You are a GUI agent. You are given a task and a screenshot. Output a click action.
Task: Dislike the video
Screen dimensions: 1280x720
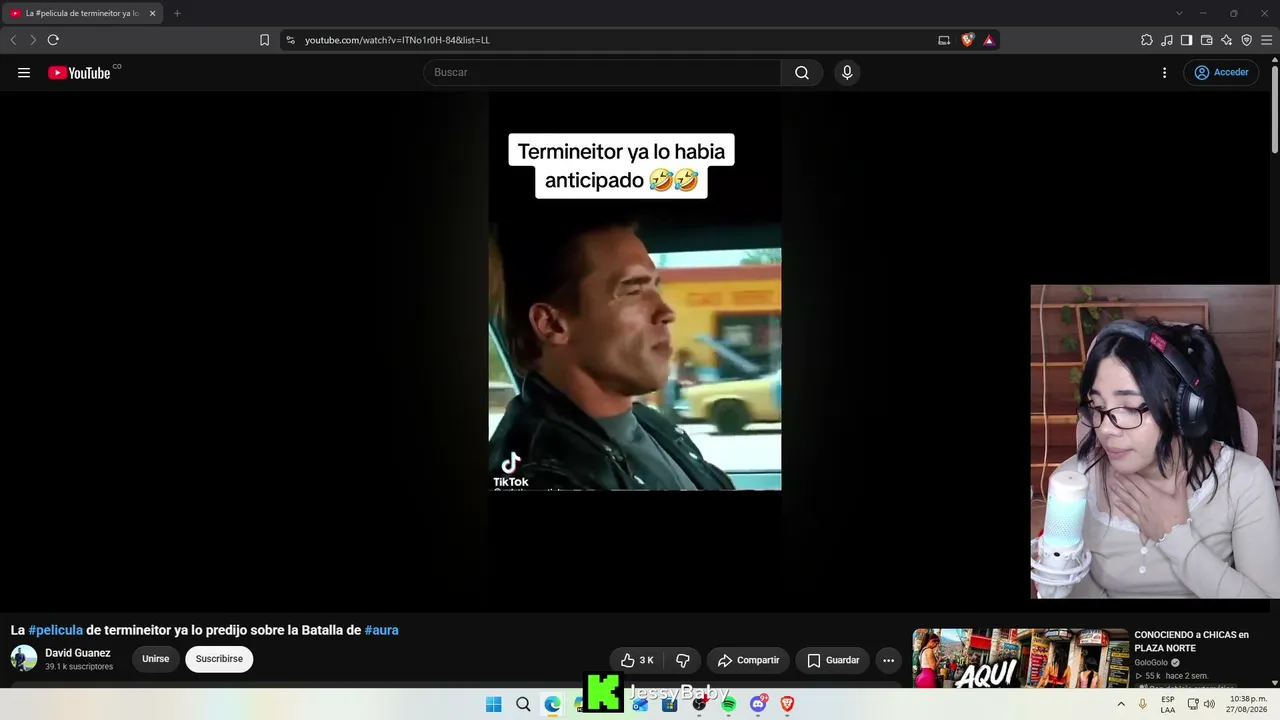tap(683, 660)
